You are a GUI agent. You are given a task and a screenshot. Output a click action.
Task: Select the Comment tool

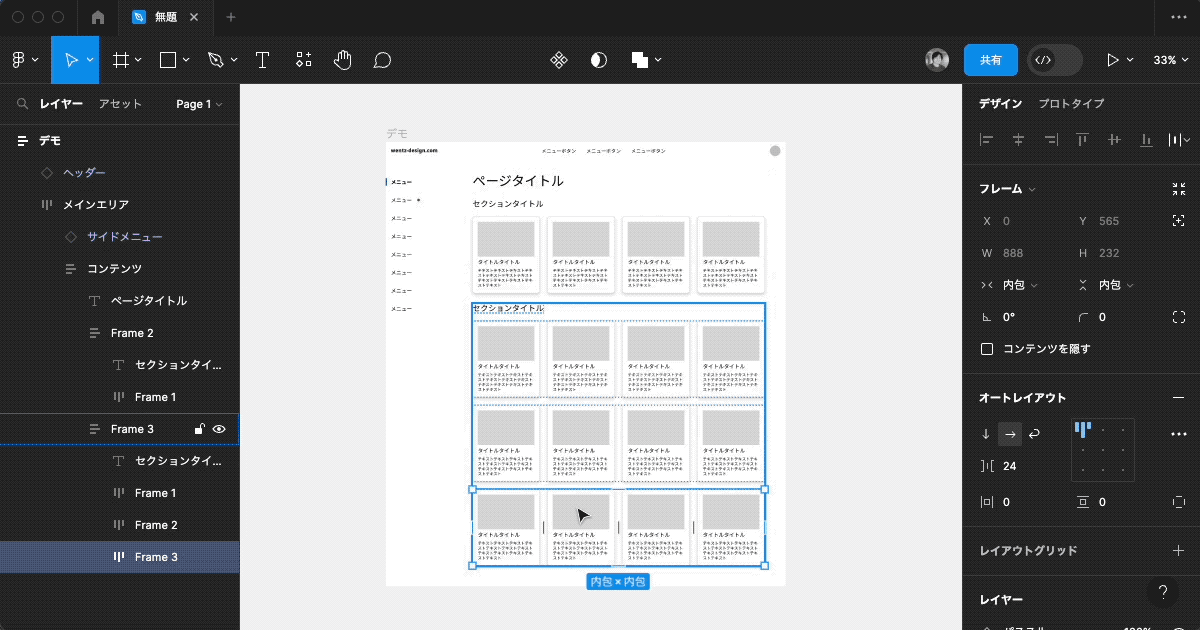(382, 60)
